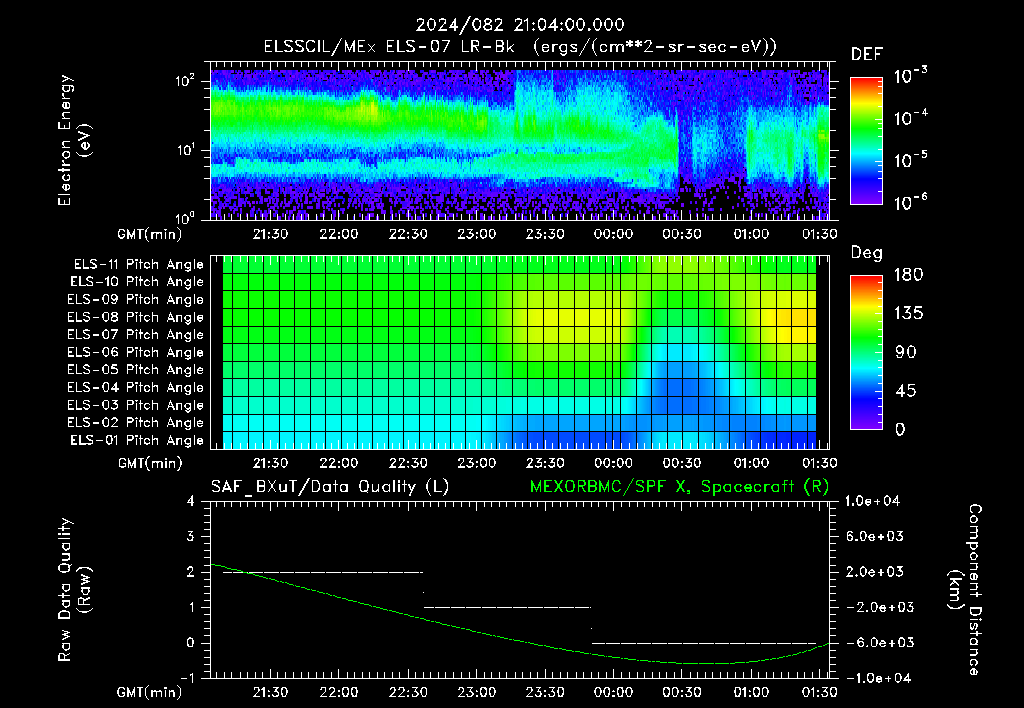The height and width of the screenshot is (708, 1024).
Task: Click the 2.0e+03 tick on the distance axis
Action: [x=875, y=572]
